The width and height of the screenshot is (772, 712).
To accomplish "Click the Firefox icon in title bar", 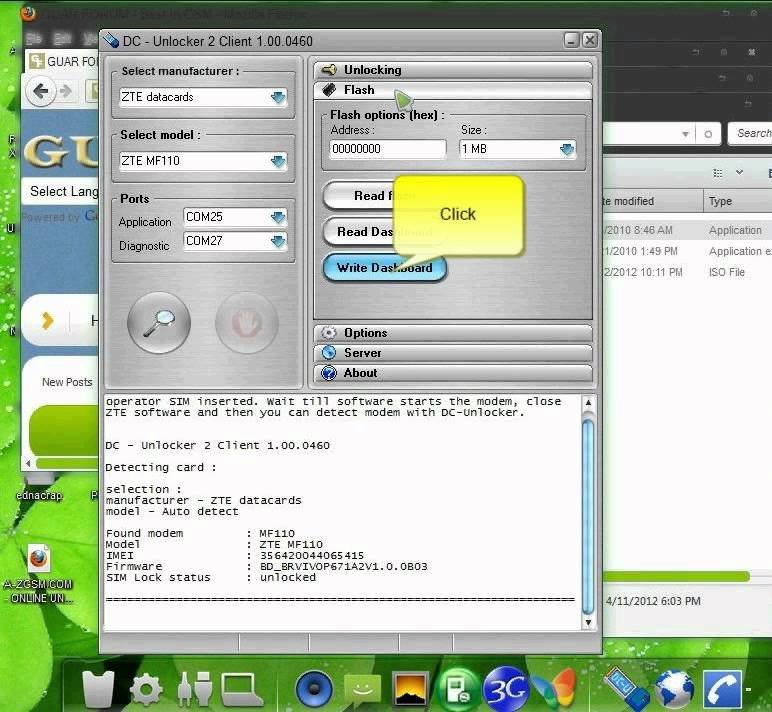I will click(29, 13).
